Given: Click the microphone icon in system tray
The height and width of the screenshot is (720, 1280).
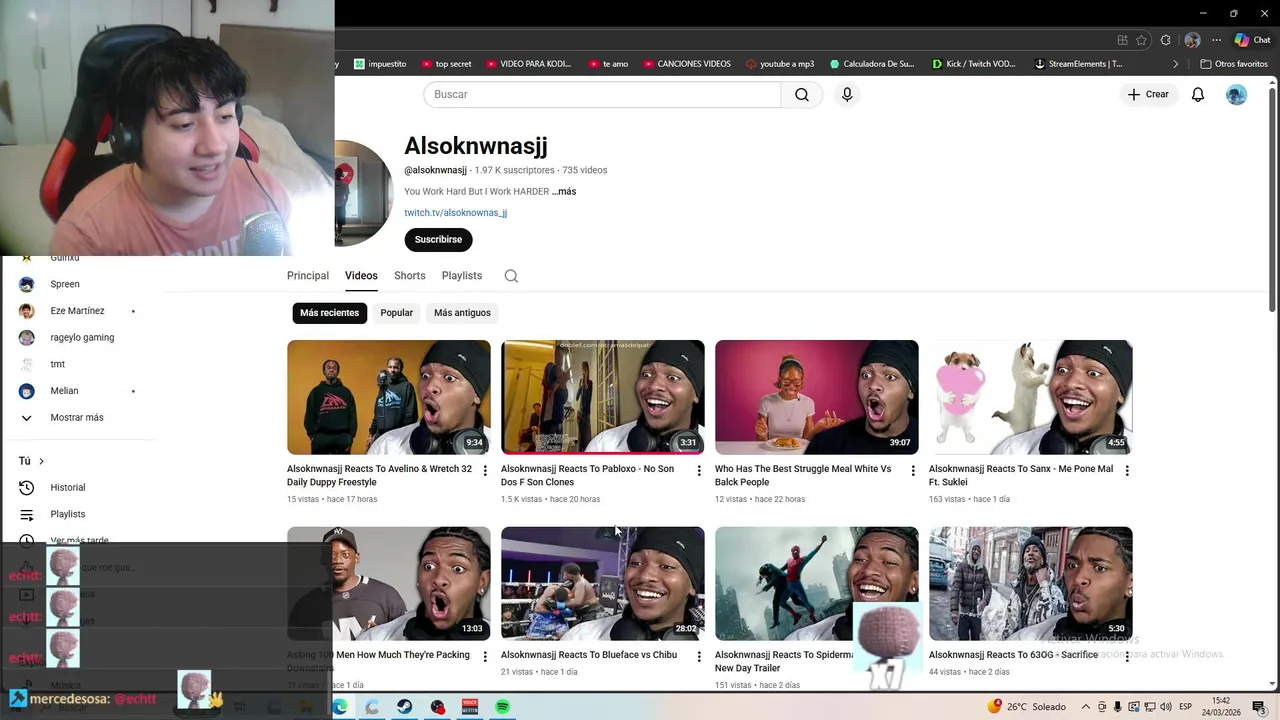Looking at the screenshot, I should [x=1117, y=707].
